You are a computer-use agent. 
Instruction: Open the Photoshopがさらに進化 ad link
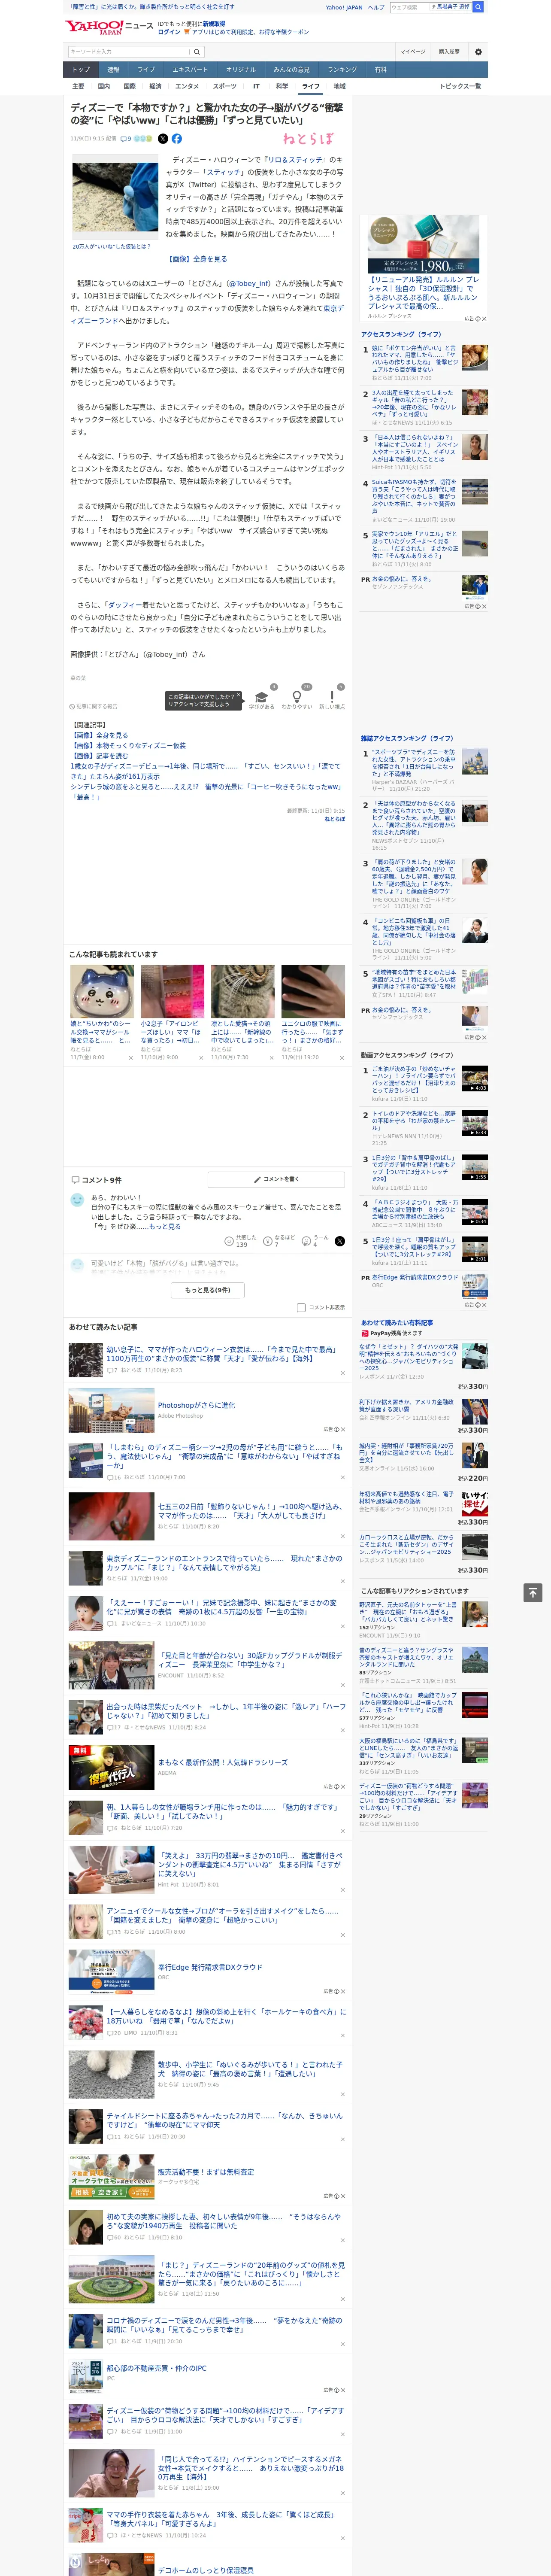196,1405
